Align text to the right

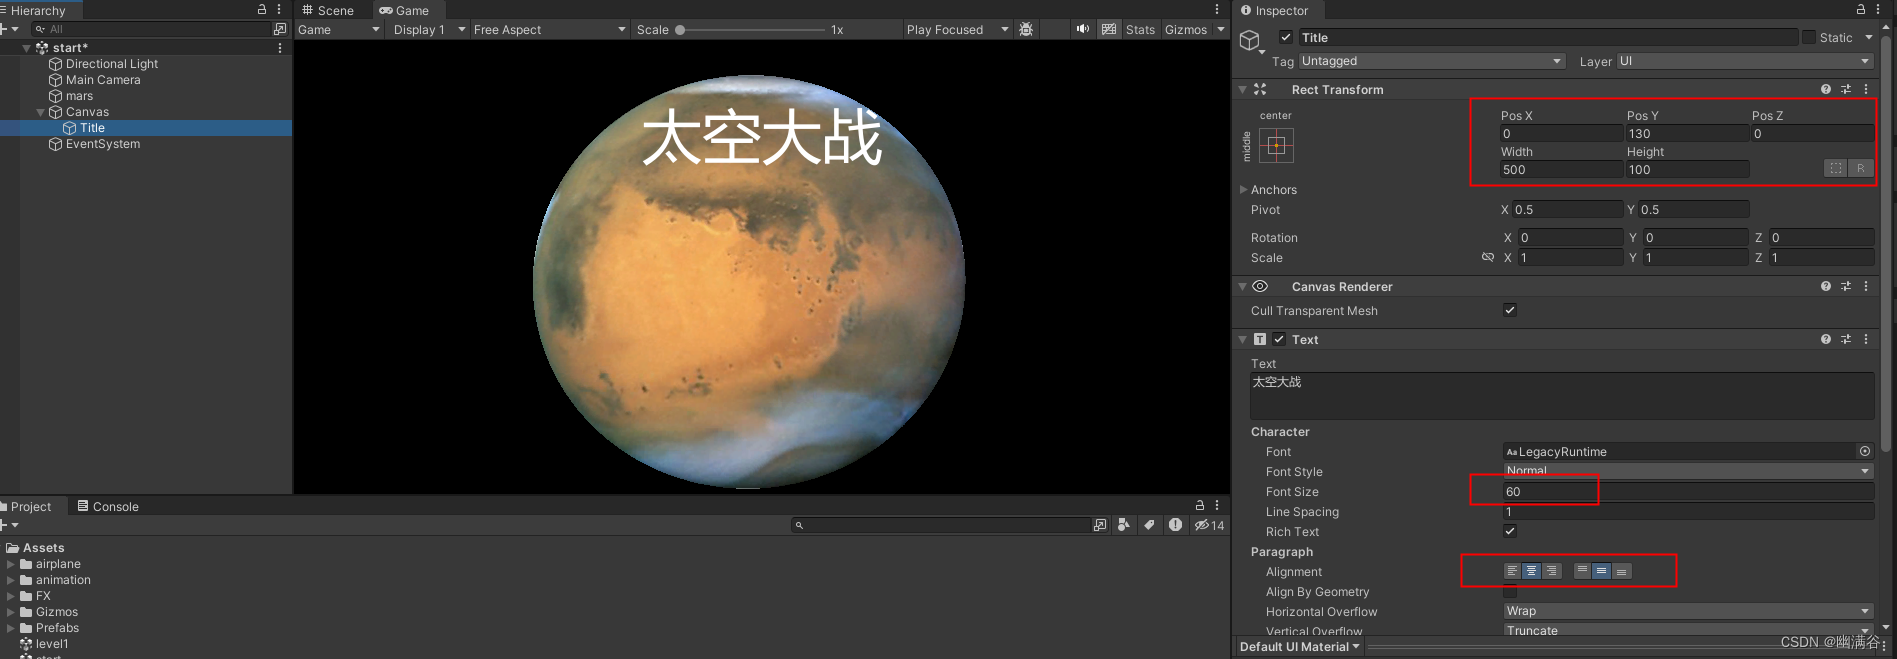[1551, 571]
